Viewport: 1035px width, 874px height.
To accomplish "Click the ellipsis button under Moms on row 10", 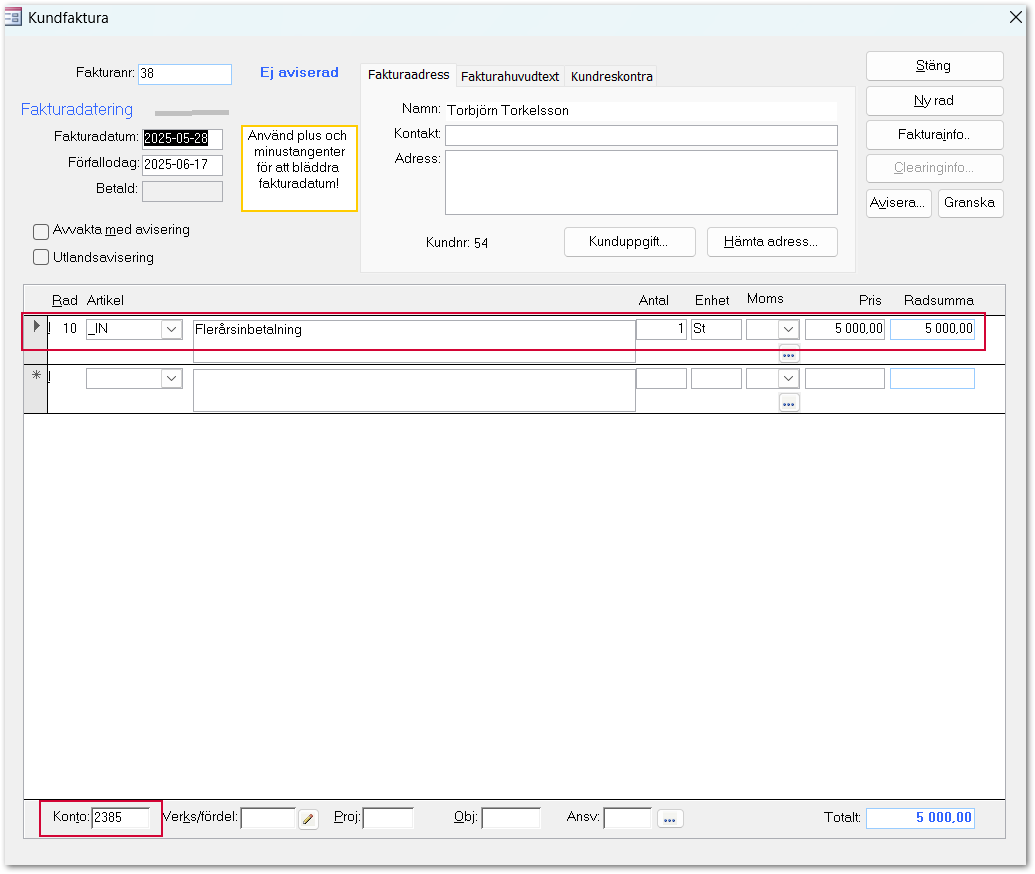I will point(789,354).
